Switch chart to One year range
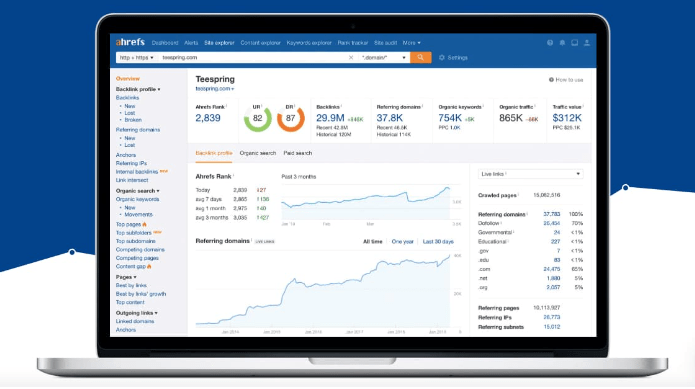This screenshot has height=389, width=695. click(x=402, y=242)
